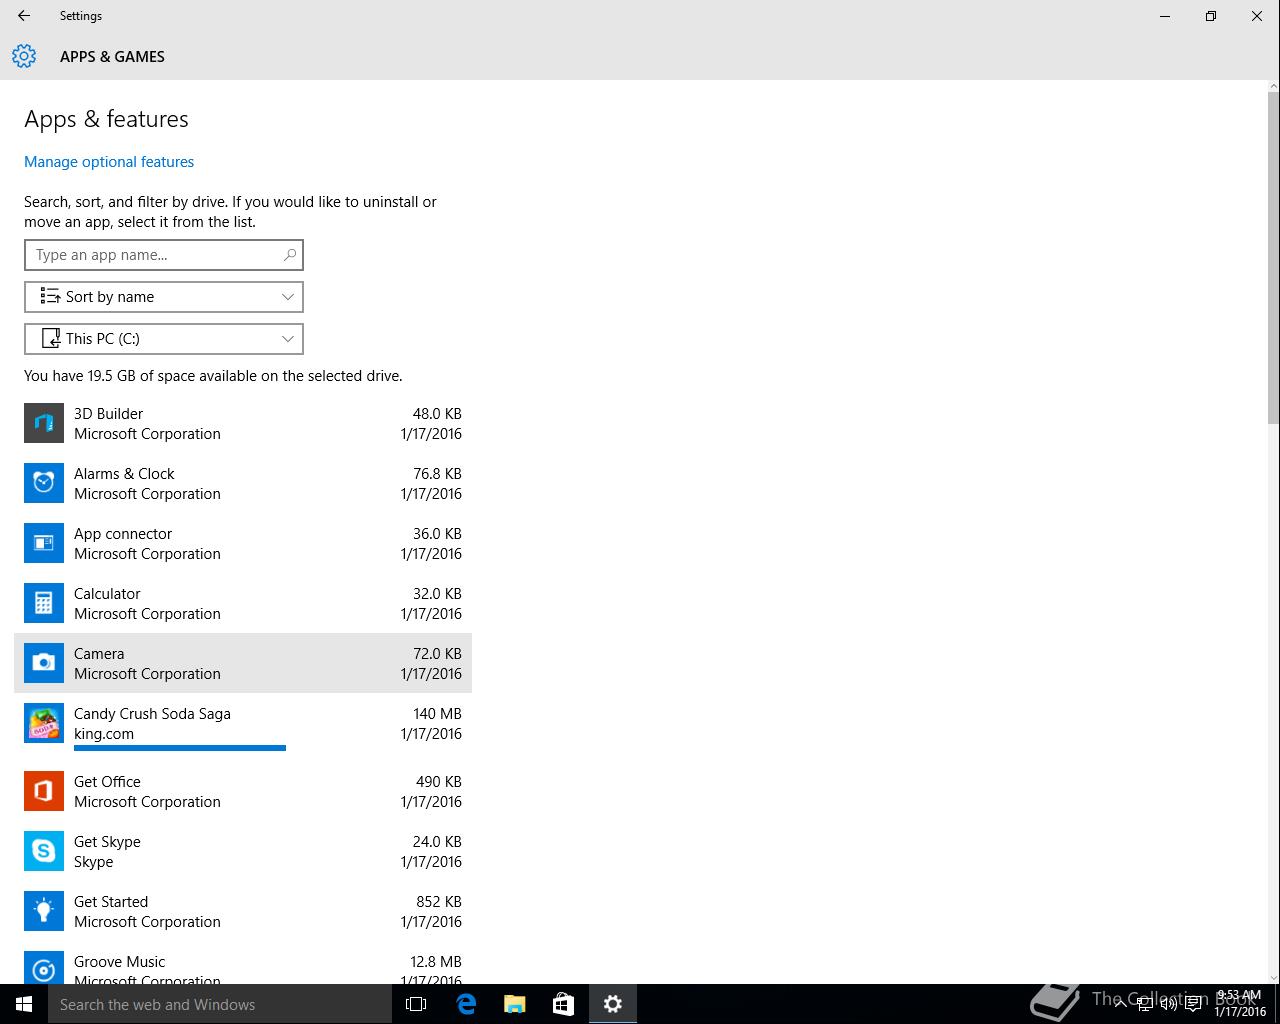This screenshot has width=1280, height=1024.
Task: Select the Groove Music entry
Action: [243, 963]
